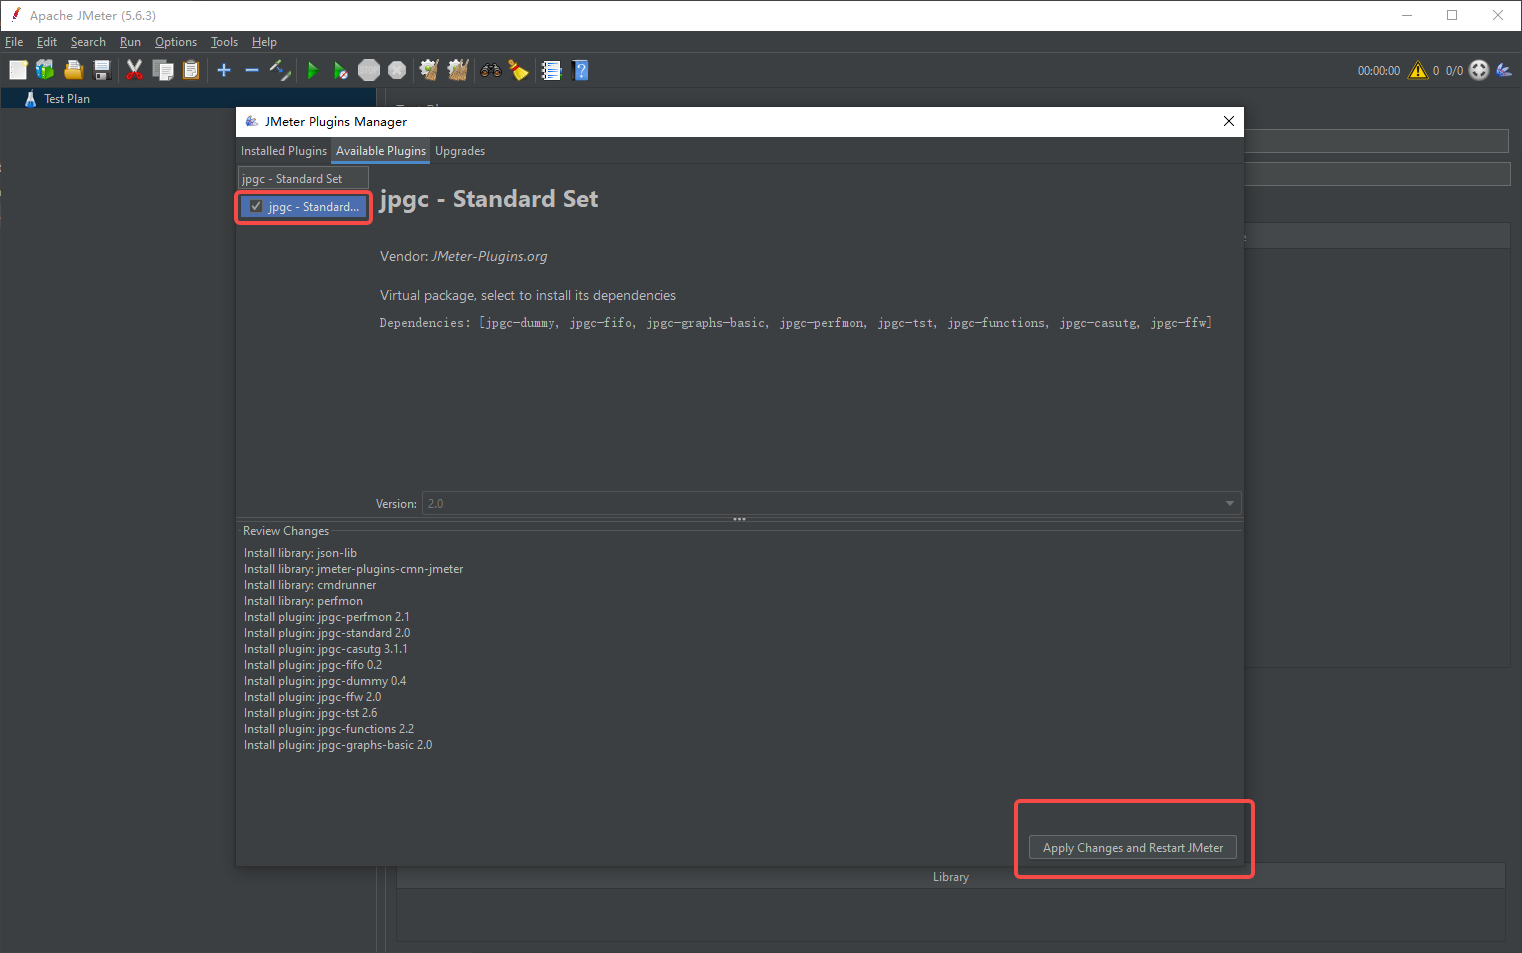Open the Options menu
The height and width of the screenshot is (953, 1522).
coord(176,42)
